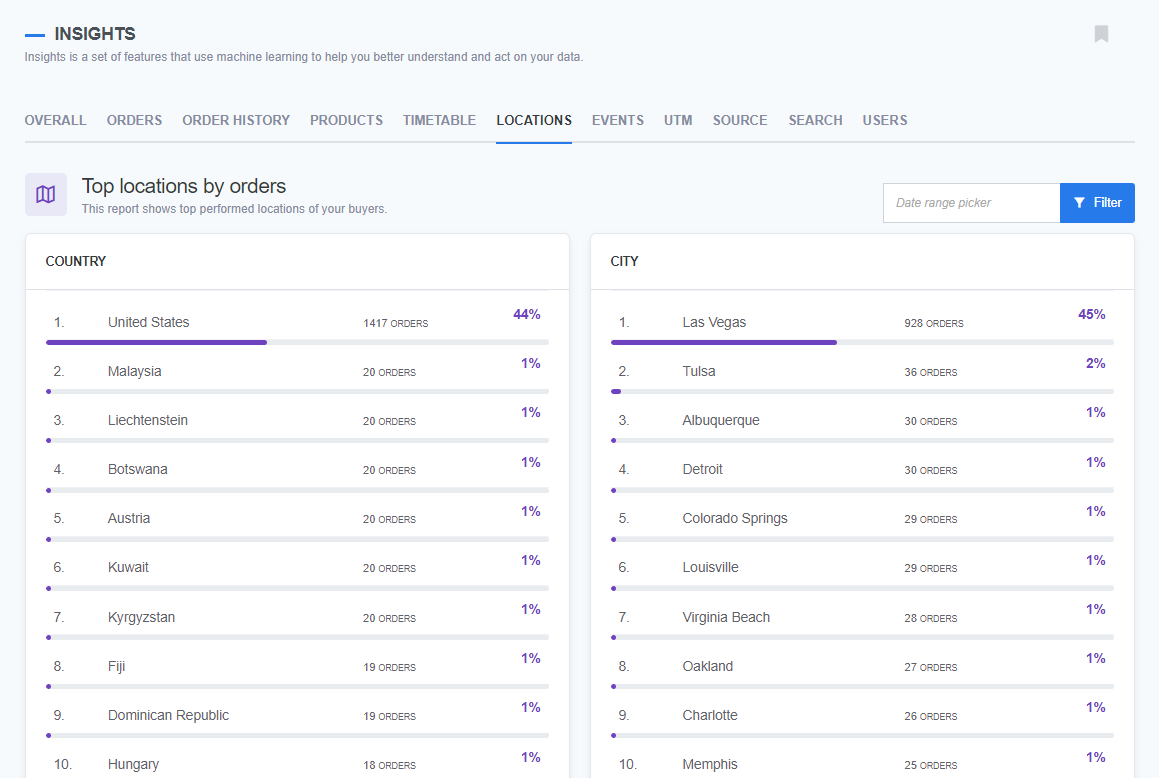Click 19 ORDERS value for Fiji

point(390,667)
